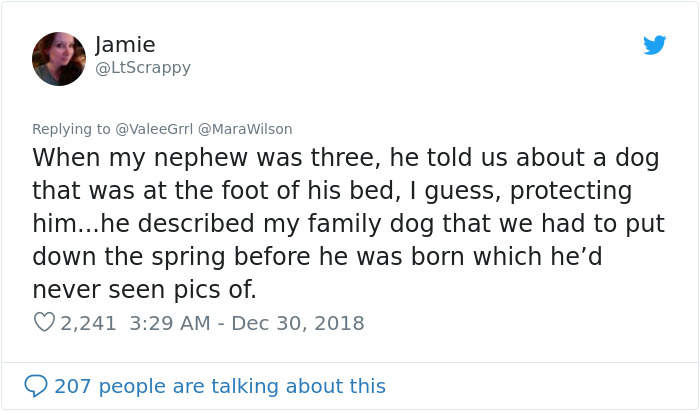700x411 pixels.
Task: Click the 2,241 likes count
Action: click(x=88, y=323)
